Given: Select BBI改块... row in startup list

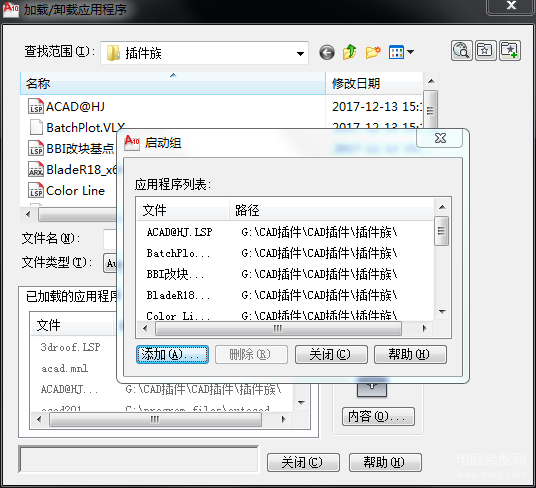Looking at the screenshot, I should (x=285, y=274).
